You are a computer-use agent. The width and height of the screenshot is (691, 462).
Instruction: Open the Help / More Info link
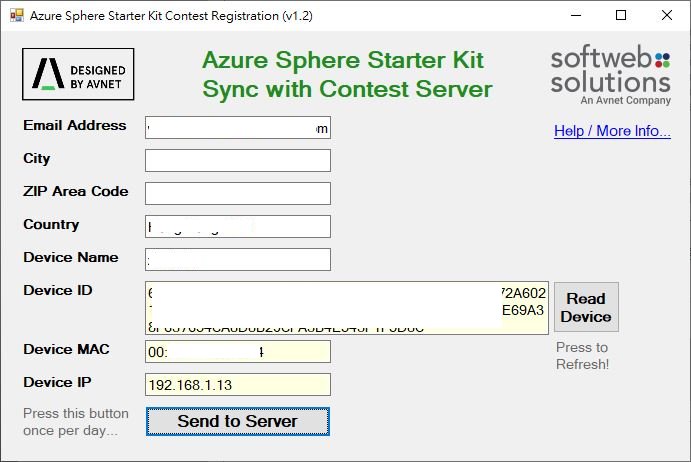[x=612, y=131]
